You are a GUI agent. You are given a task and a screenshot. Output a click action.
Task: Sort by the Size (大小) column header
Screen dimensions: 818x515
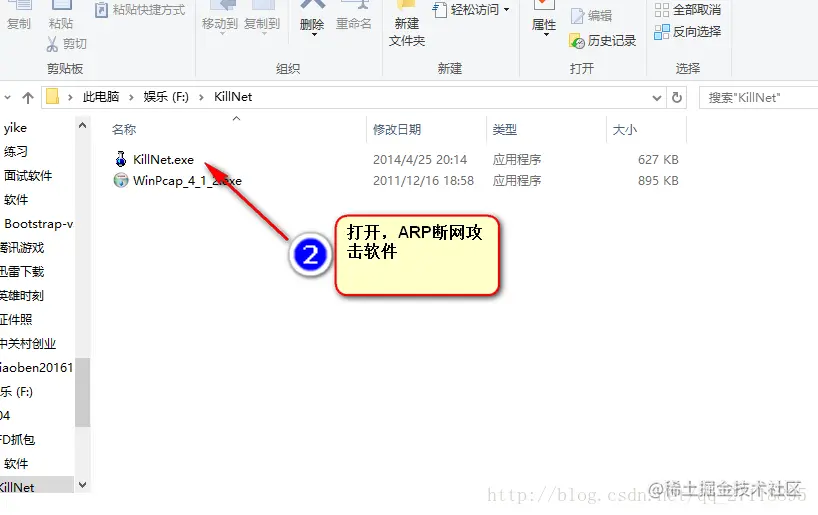point(624,129)
